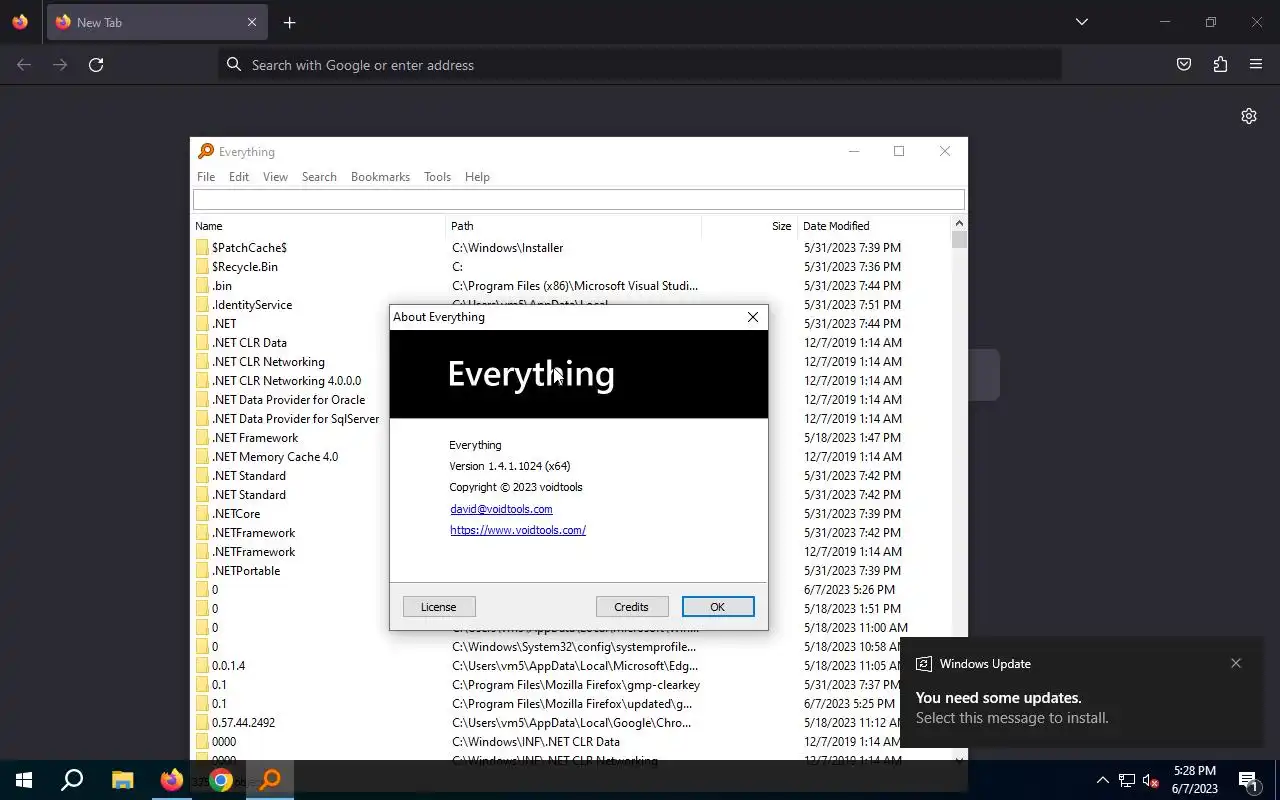This screenshot has height=800, width=1280.
Task: Open the View menu in Everything
Action: click(x=275, y=177)
